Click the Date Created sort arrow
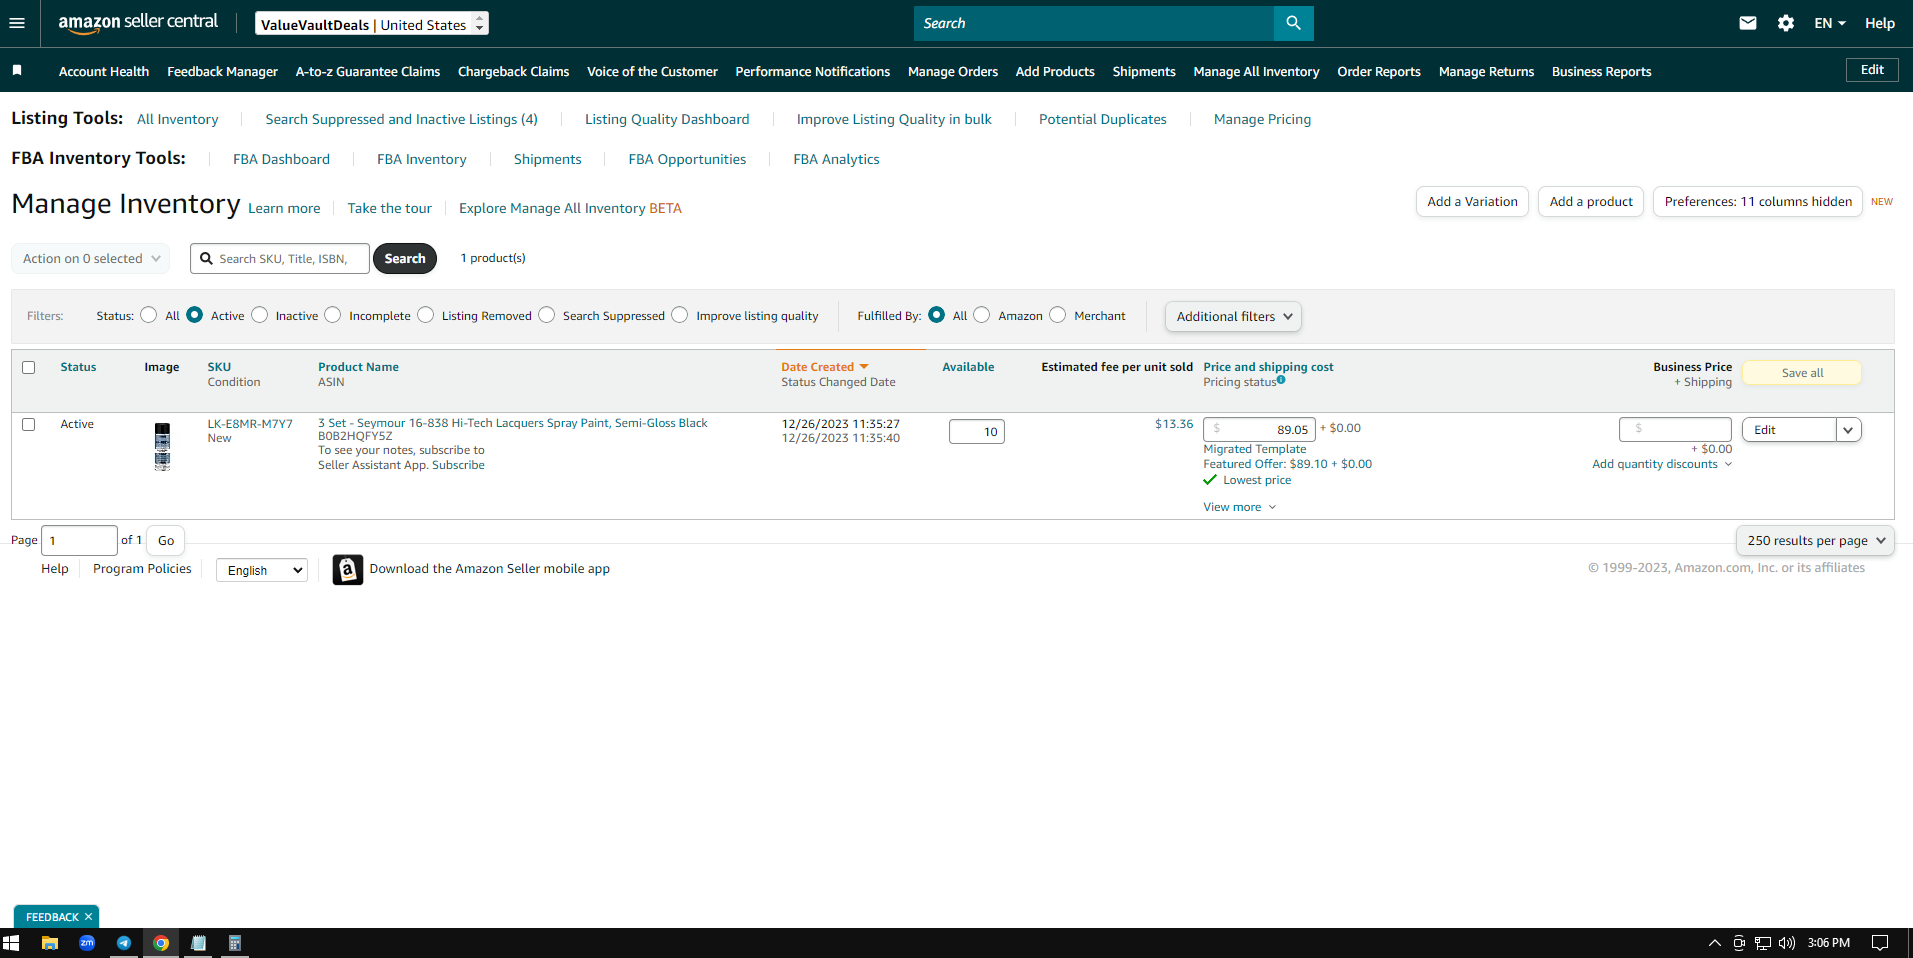This screenshot has width=1913, height=958. (864, 367)
